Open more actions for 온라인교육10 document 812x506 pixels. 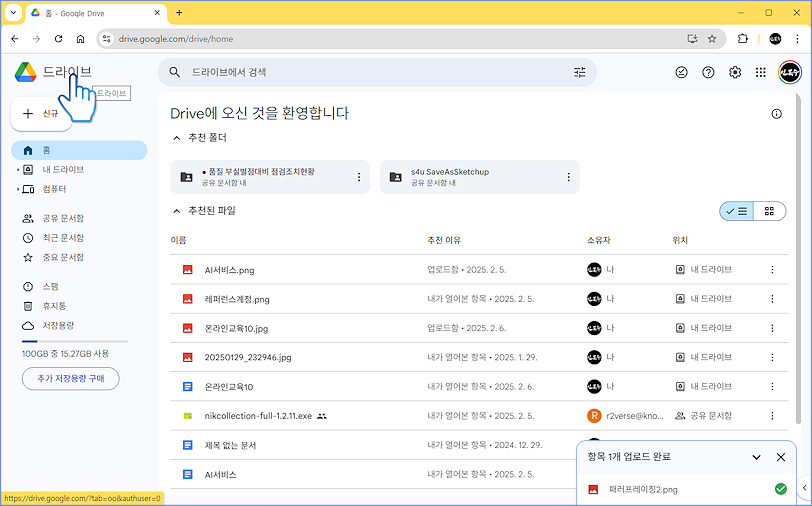point(772,386)
